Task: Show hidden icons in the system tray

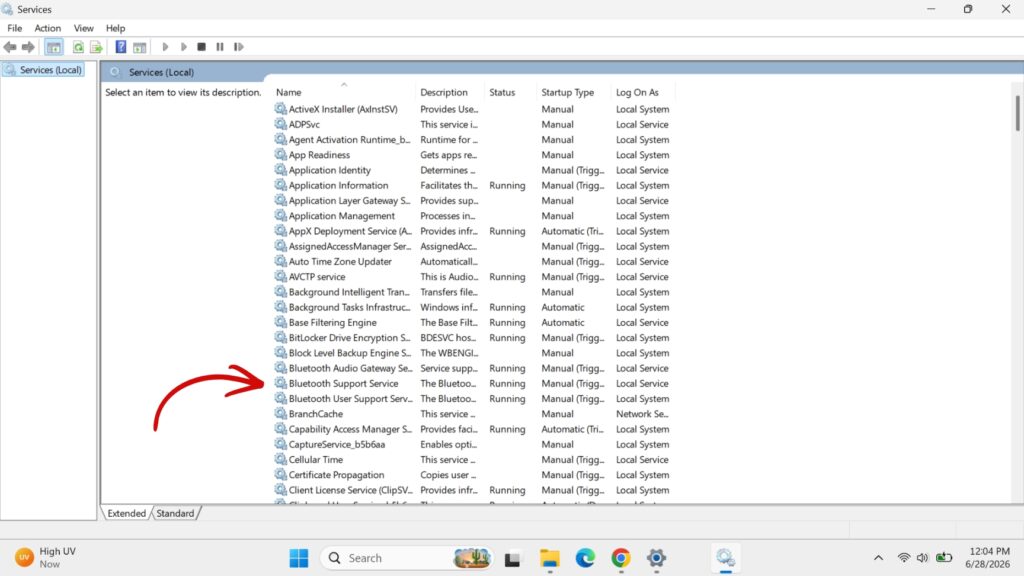Action: [878, 558]
